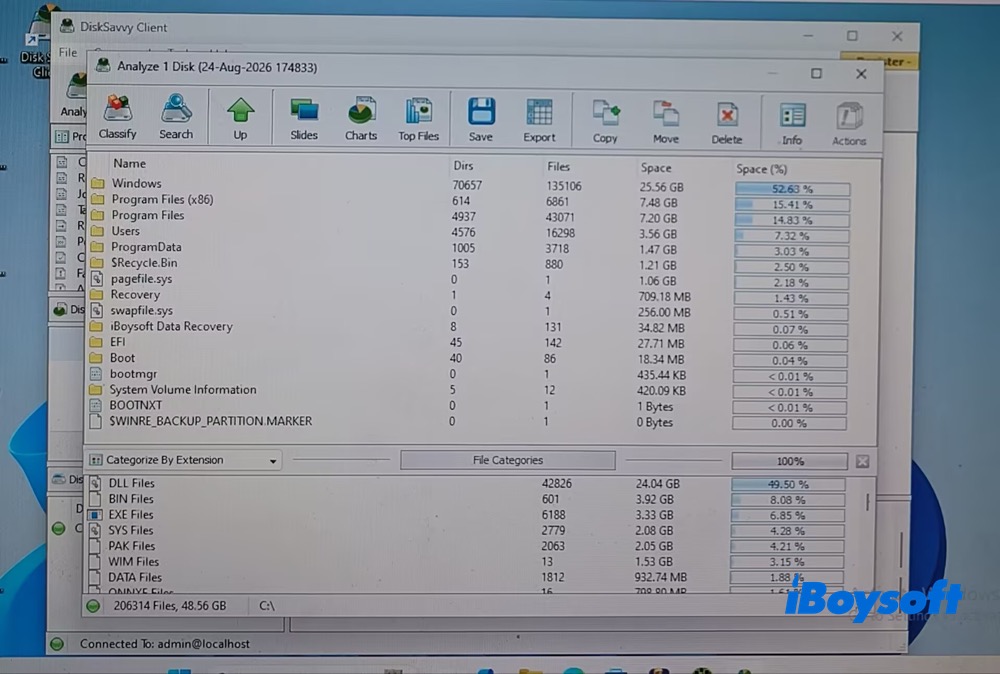This screenshot has height=674, width=1000.
Task: Click the Copy toolbar icon
Action: tap(605, 121)
